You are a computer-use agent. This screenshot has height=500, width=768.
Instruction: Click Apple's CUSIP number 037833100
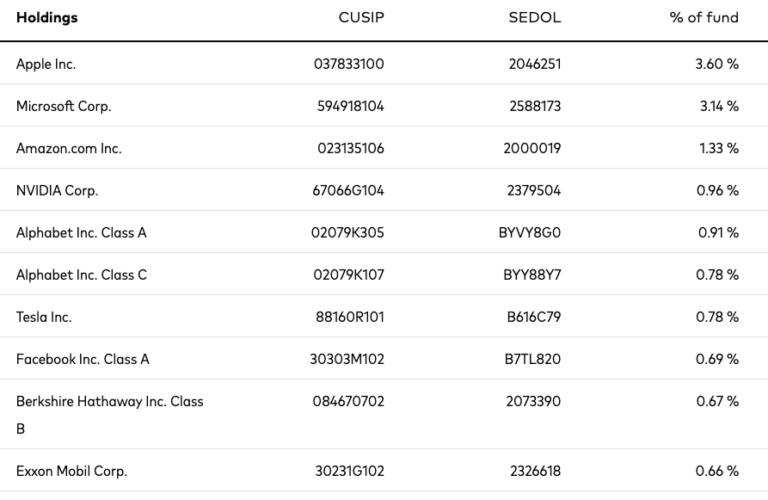tap(348, 64)
